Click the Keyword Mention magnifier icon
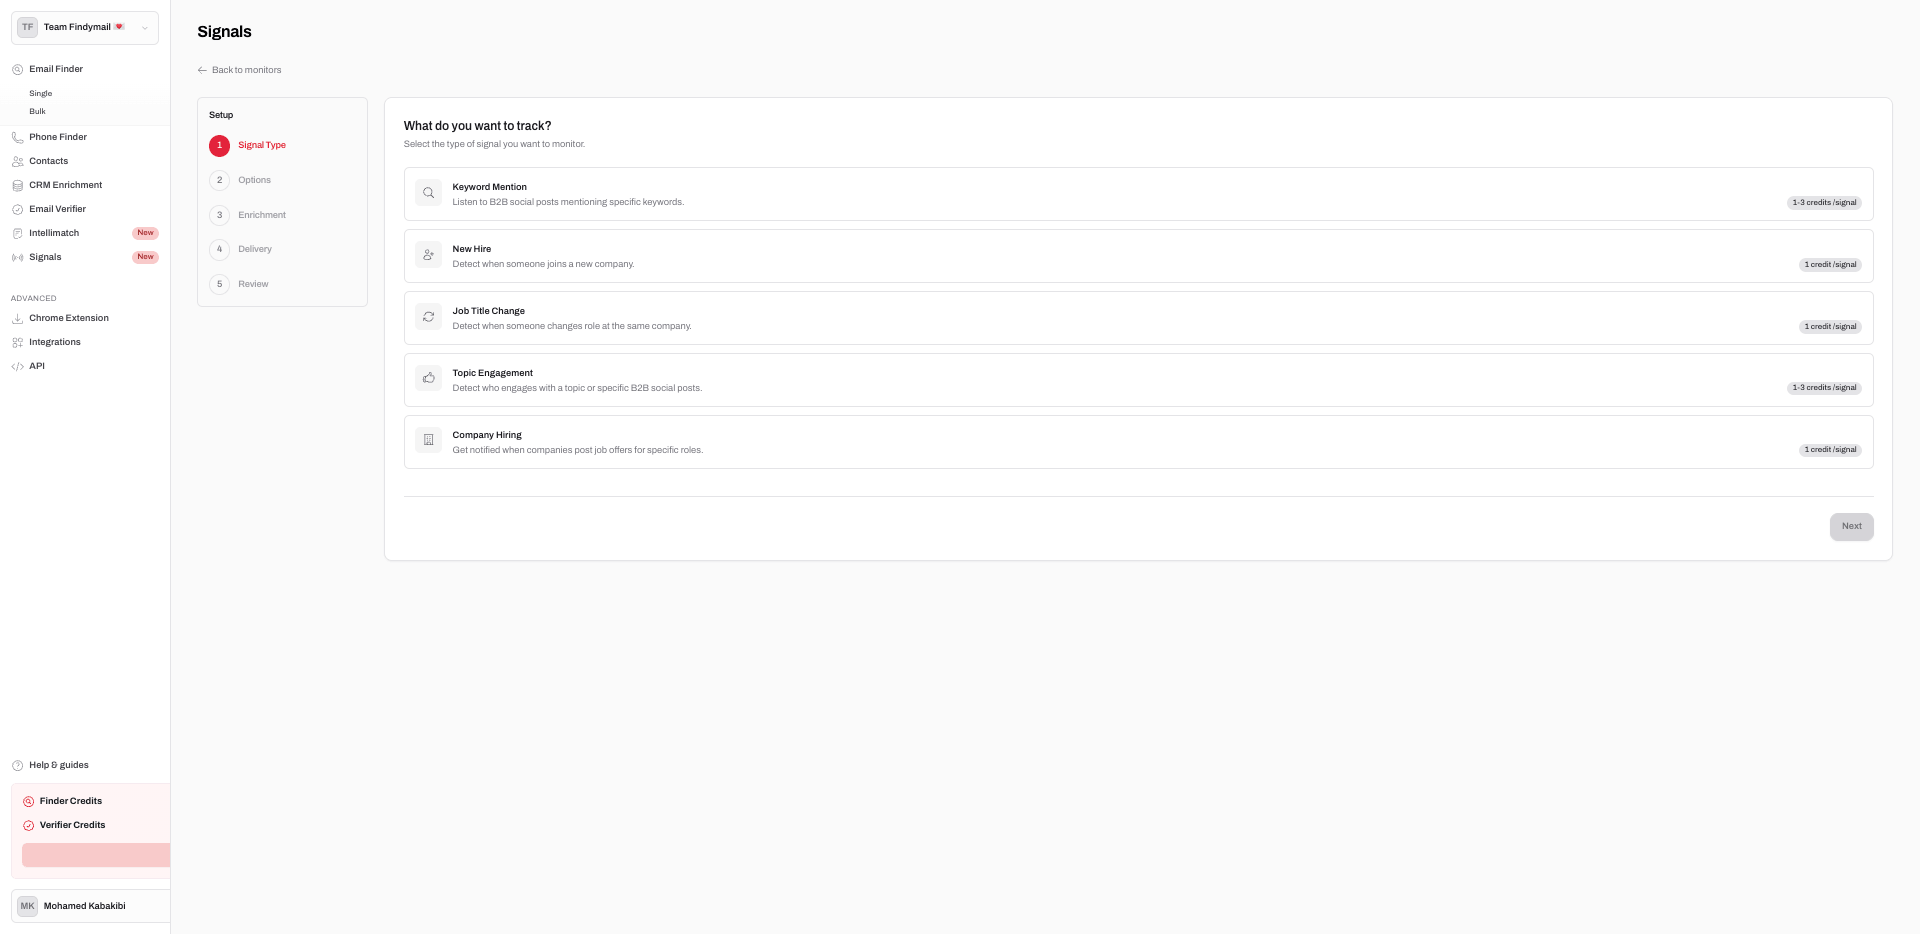 pos(428,193)
